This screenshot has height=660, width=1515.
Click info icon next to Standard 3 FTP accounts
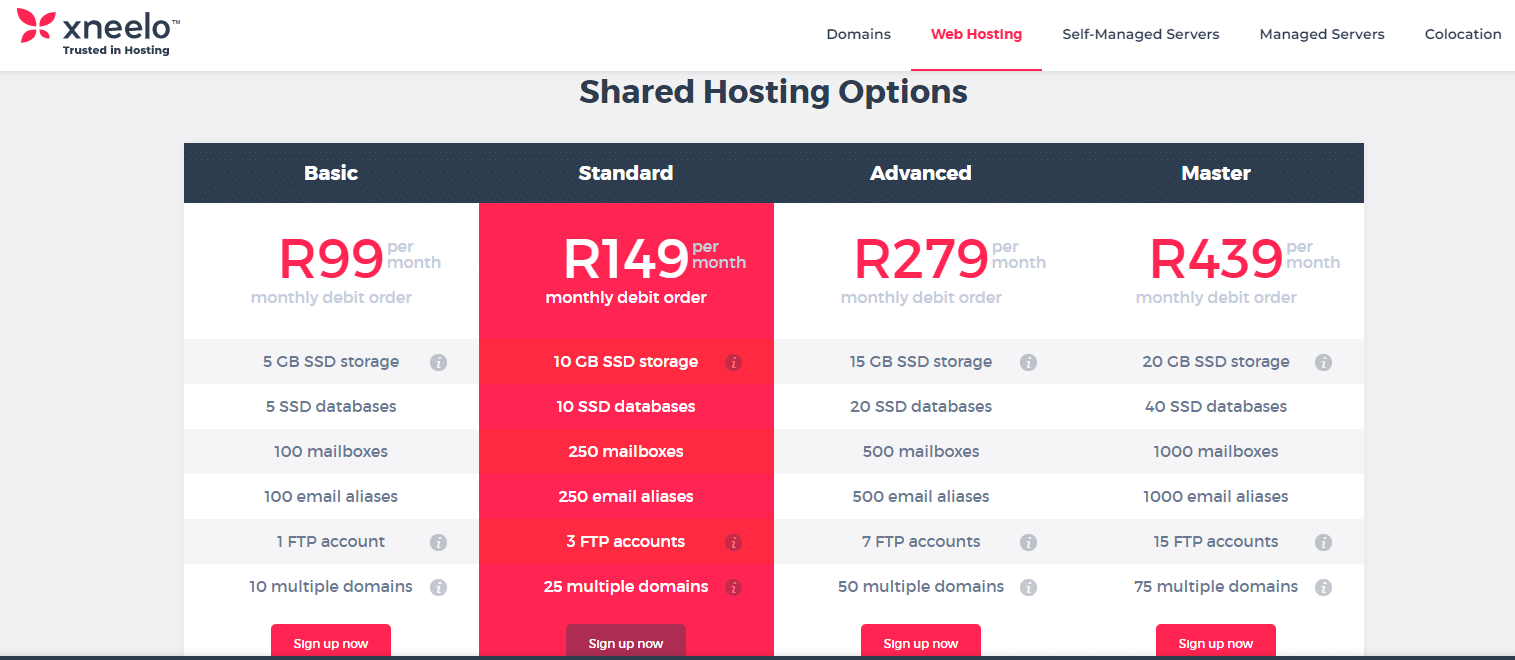coord(733,542)
